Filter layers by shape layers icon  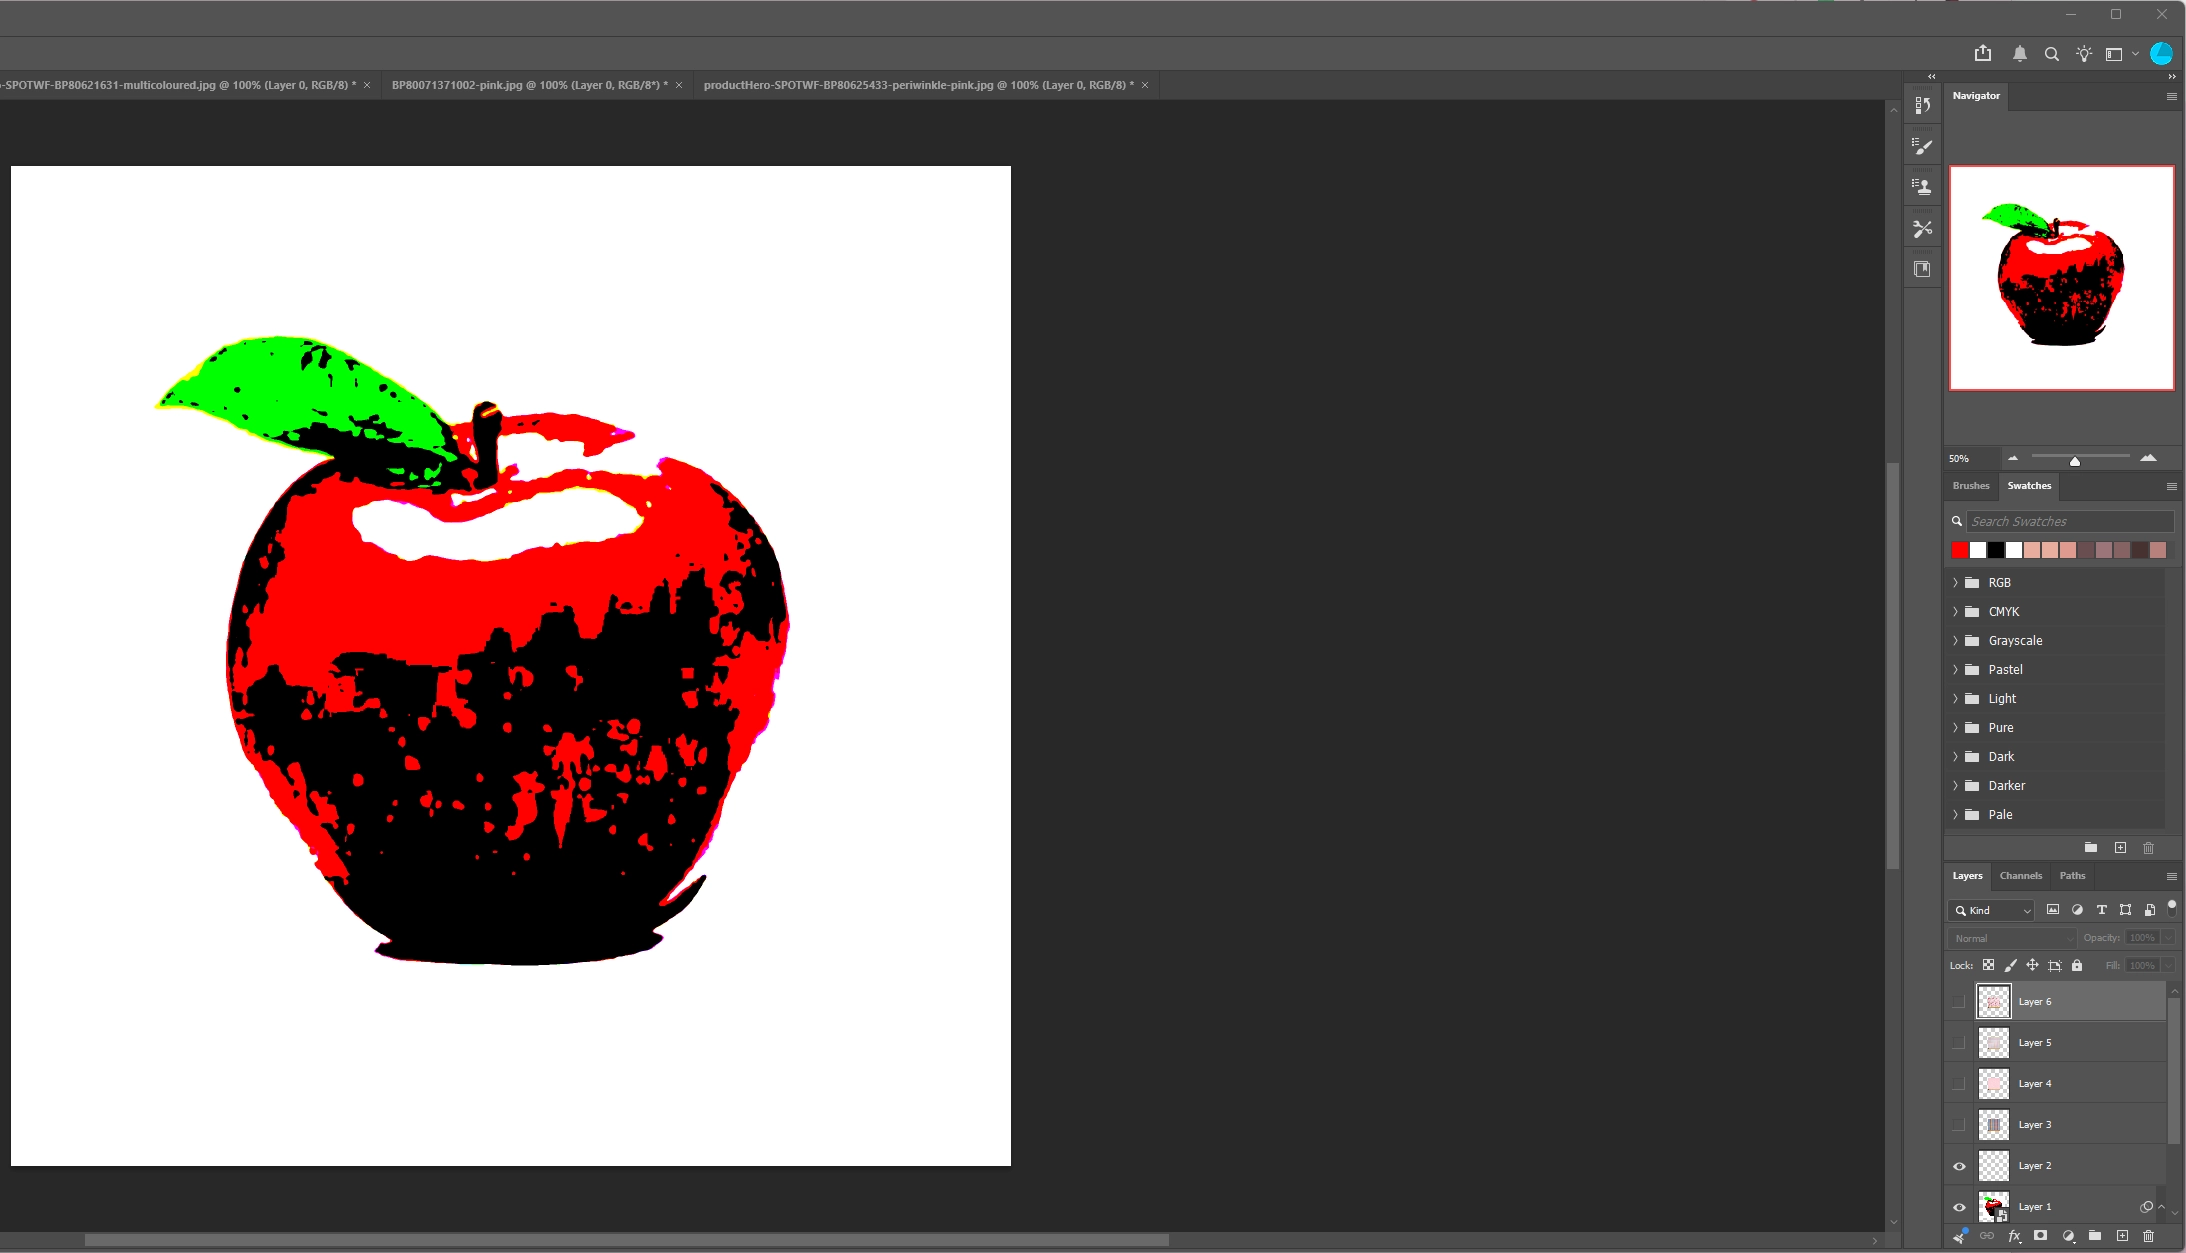pos(2125,910)
